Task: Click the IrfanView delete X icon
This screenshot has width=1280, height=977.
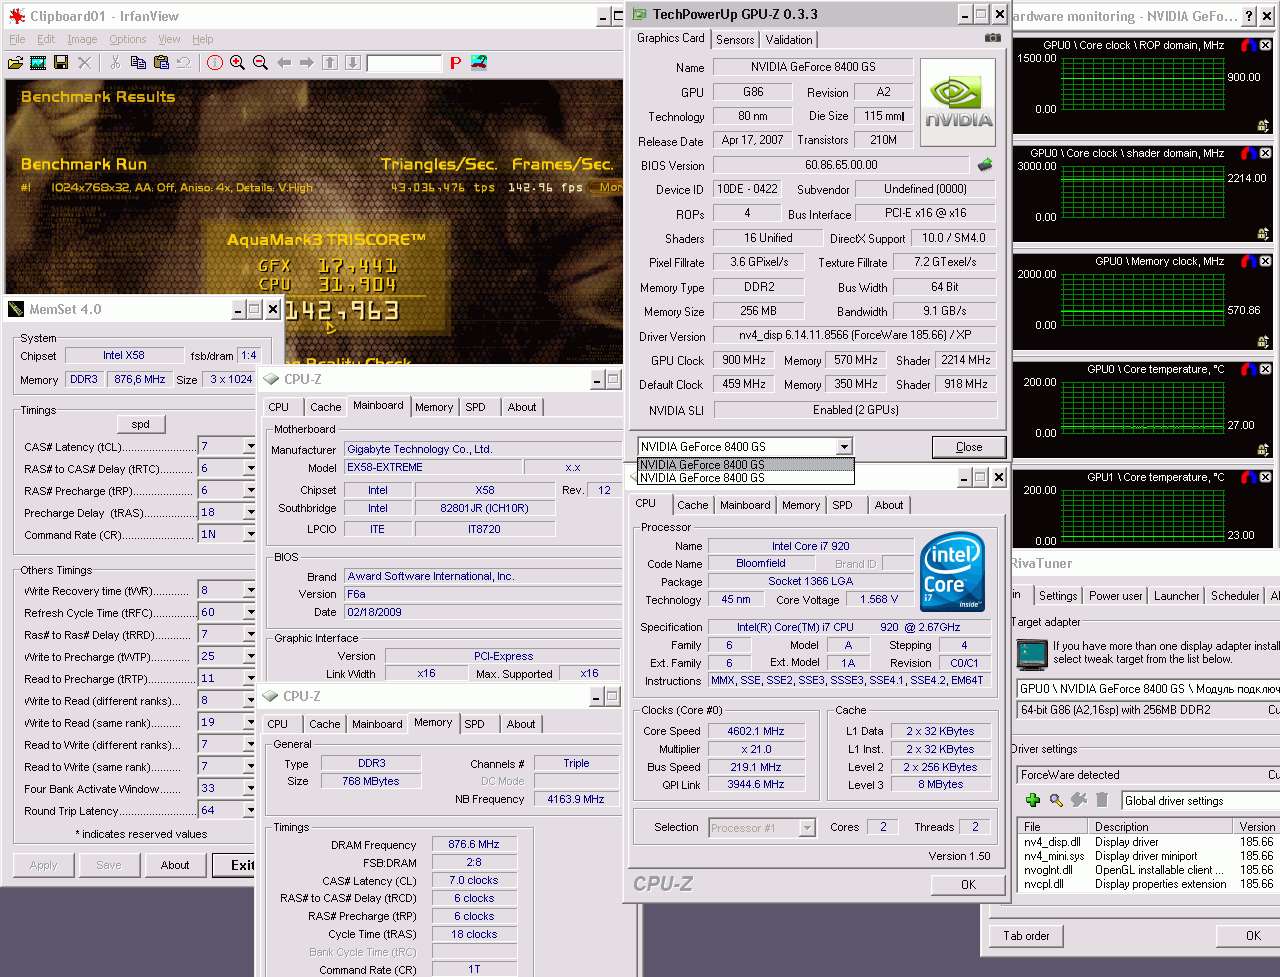Action: [x=84, y=63]
